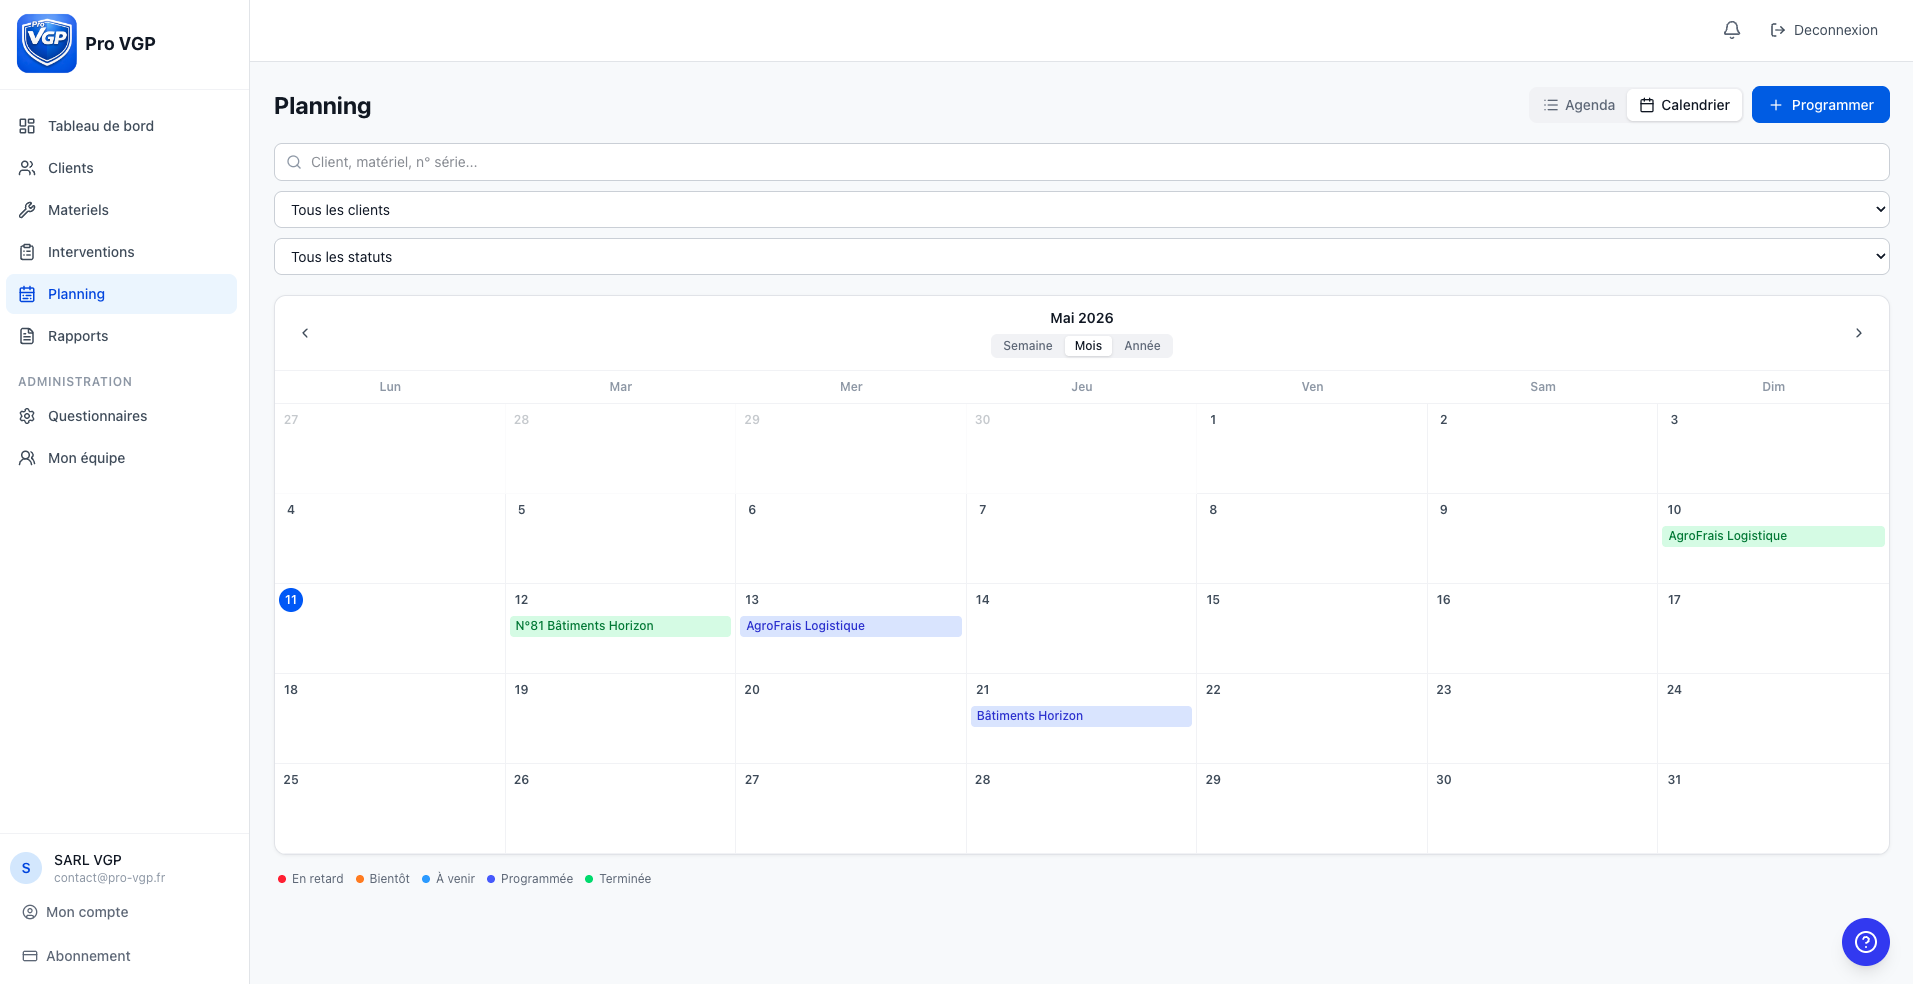Screen dimensions: 1913x984
Task: Expand Tous les statuts dropdown
Action: click(x=1081, y=257)
